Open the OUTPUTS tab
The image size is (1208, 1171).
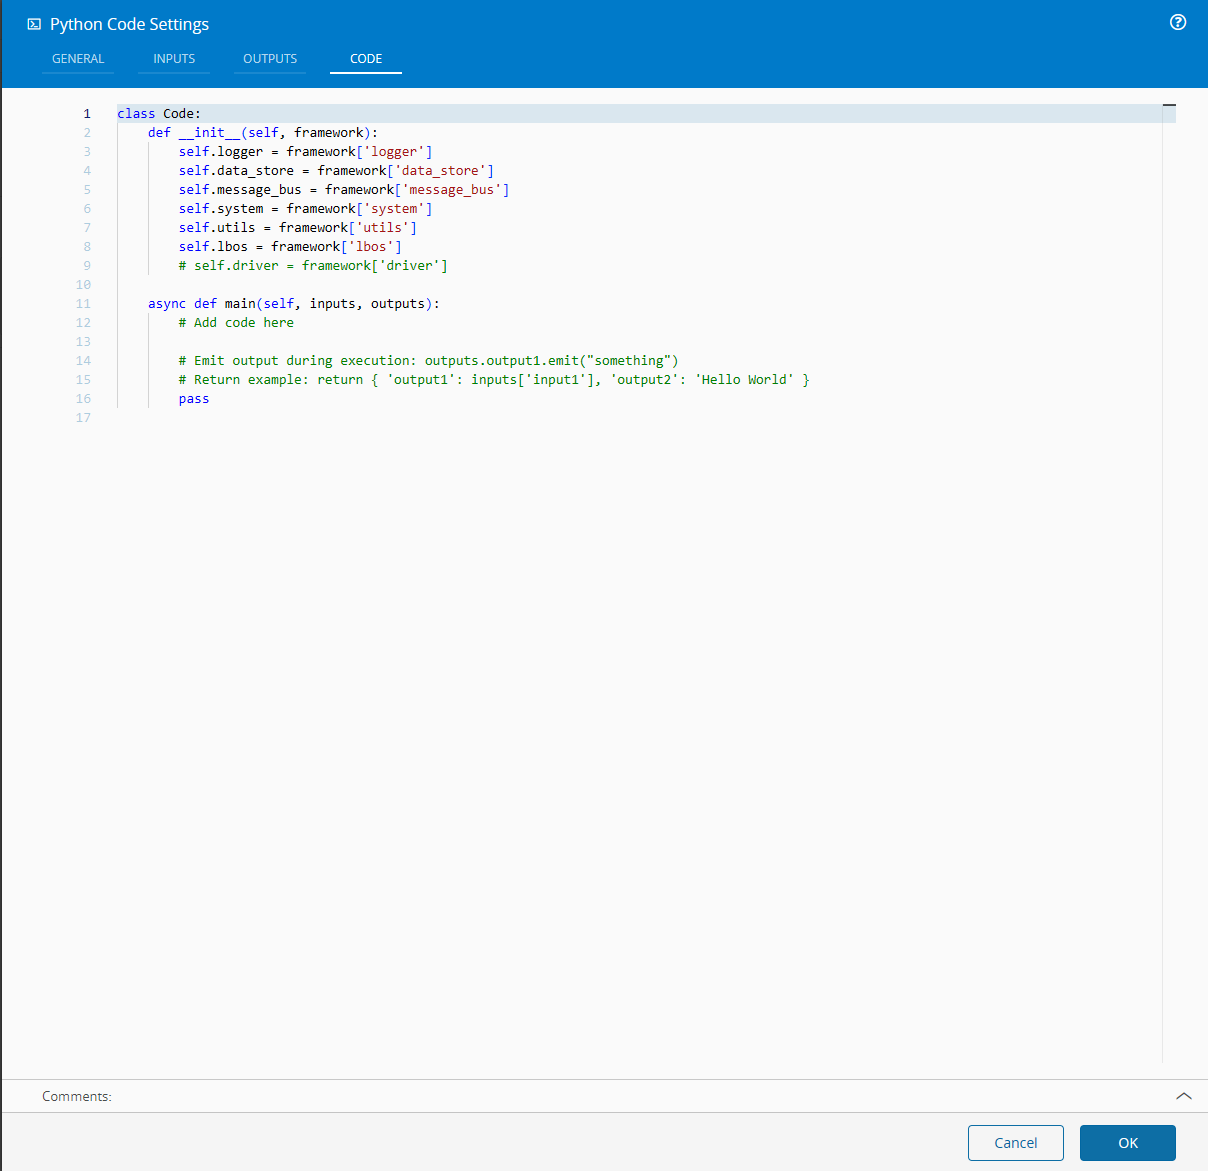coord(269,58)
